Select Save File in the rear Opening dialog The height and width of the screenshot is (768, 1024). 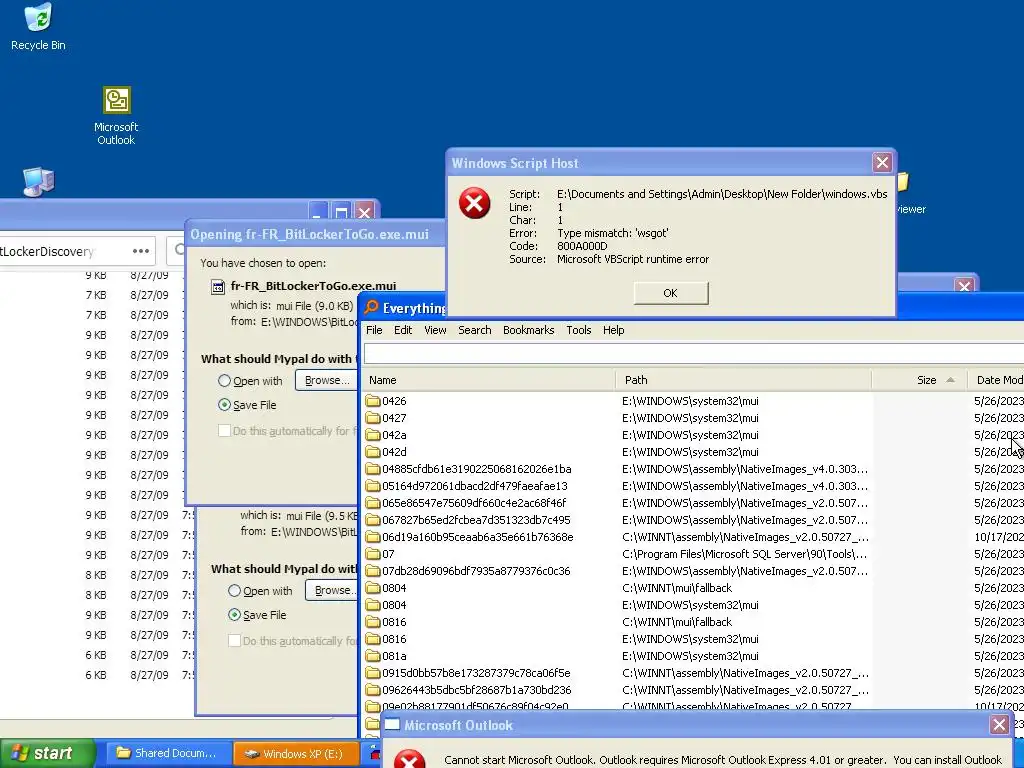pos(234,615)
